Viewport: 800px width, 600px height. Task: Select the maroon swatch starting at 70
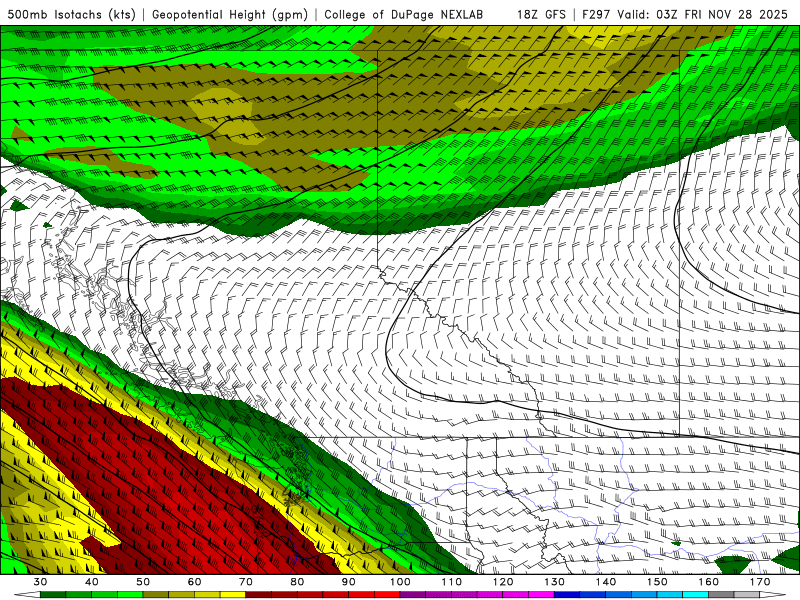tap(259, 596)
